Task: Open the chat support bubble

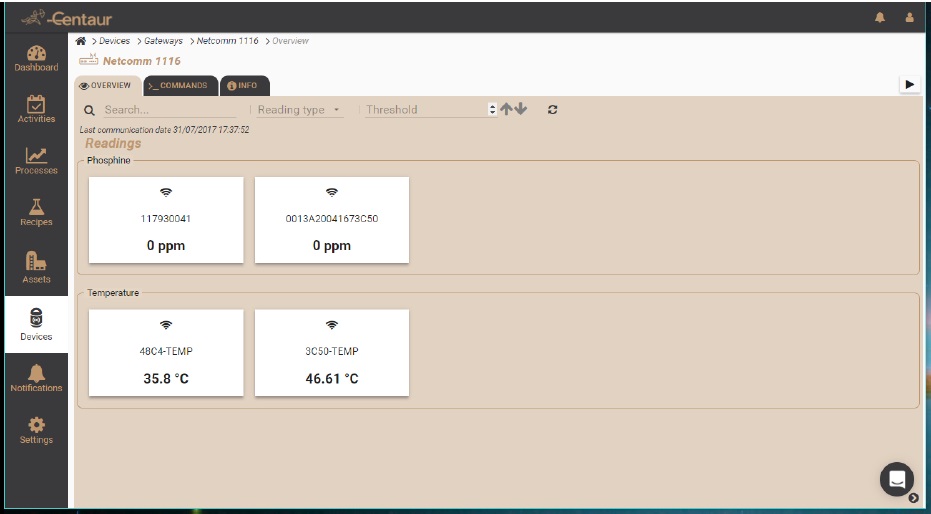Action: pos(896,478)
